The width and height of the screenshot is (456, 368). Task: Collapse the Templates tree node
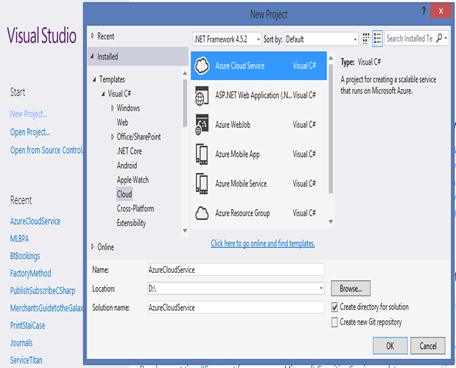[95, 79]
